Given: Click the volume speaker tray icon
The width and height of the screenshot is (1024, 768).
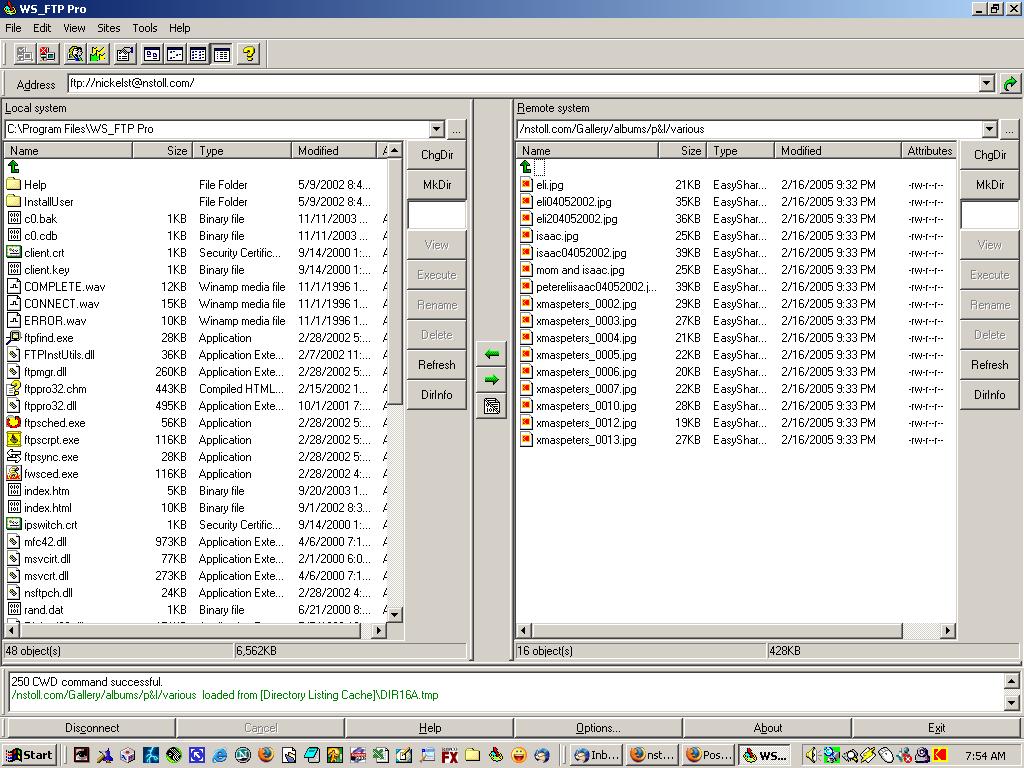Looking at the screenshot, I should coord(812,756).
